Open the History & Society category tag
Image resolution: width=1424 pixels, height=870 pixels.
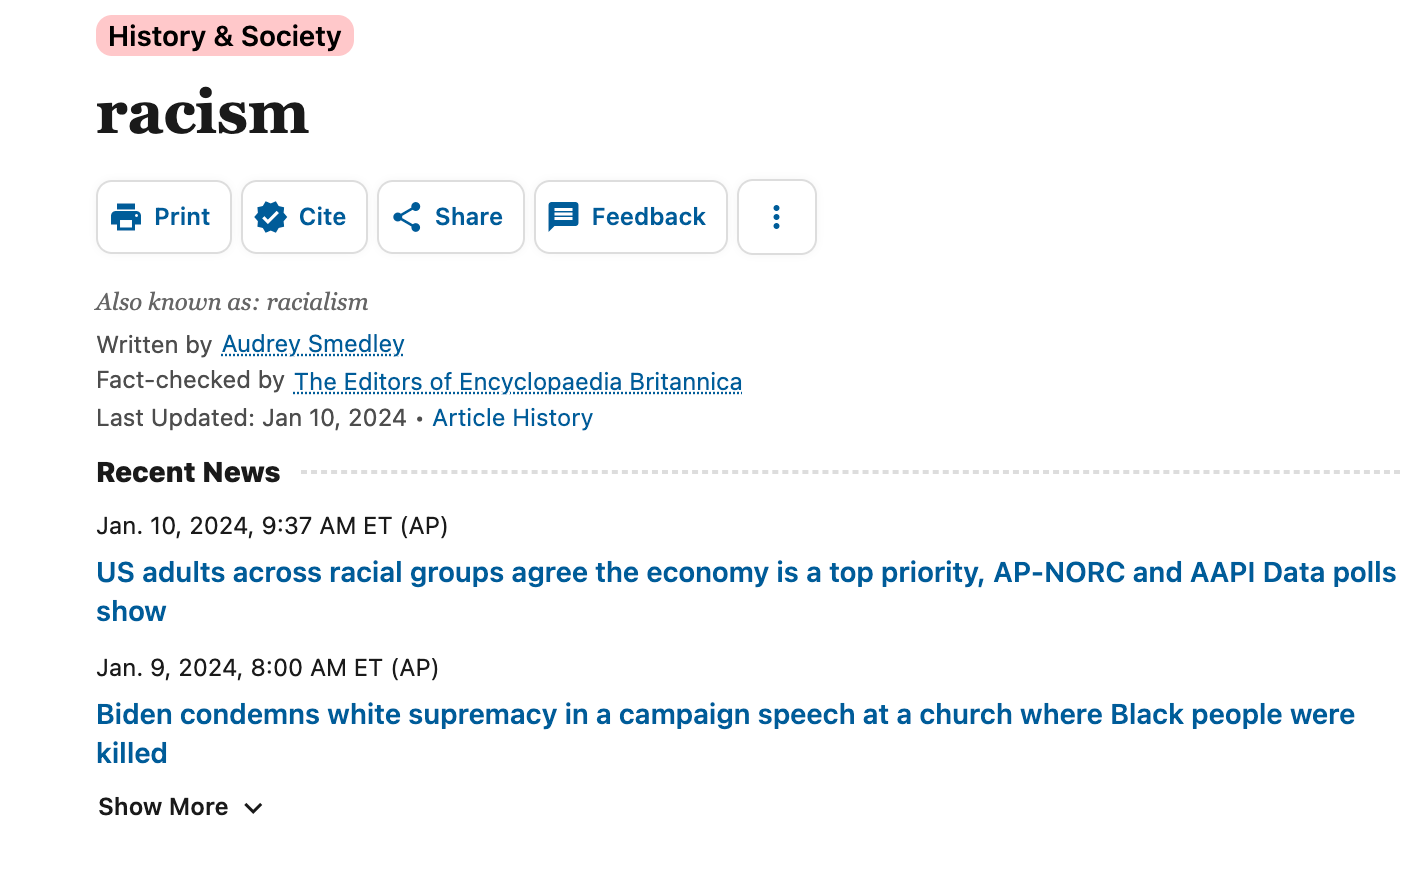click(225, 36)
